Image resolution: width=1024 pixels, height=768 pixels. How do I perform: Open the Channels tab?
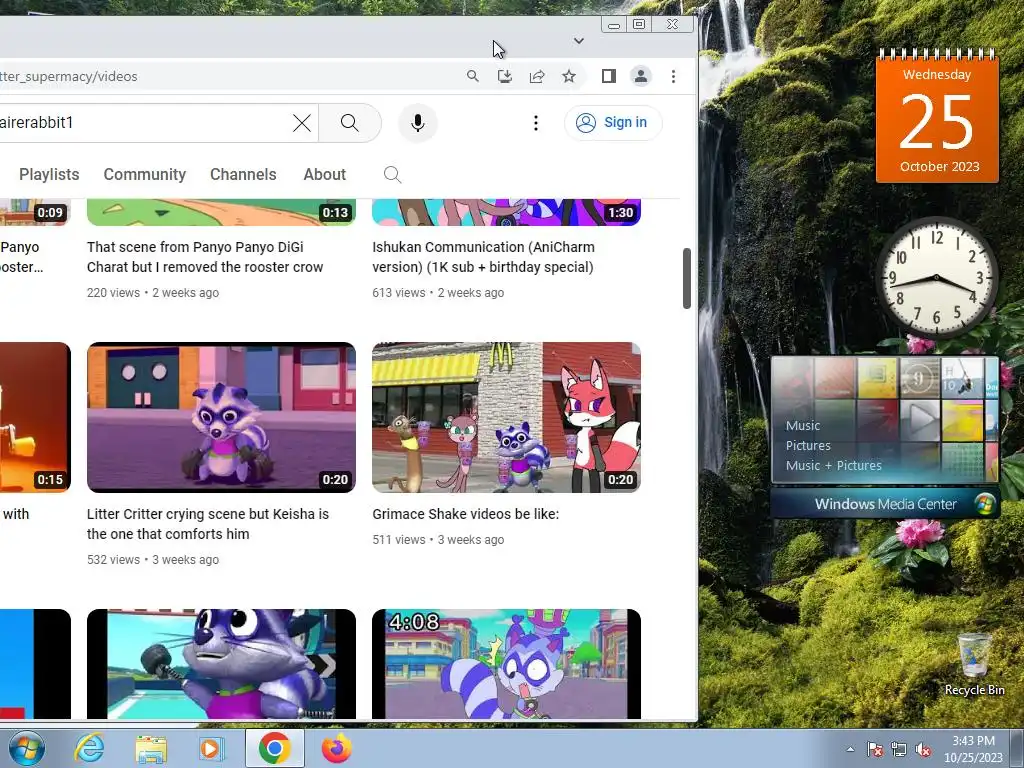[243, 174]
